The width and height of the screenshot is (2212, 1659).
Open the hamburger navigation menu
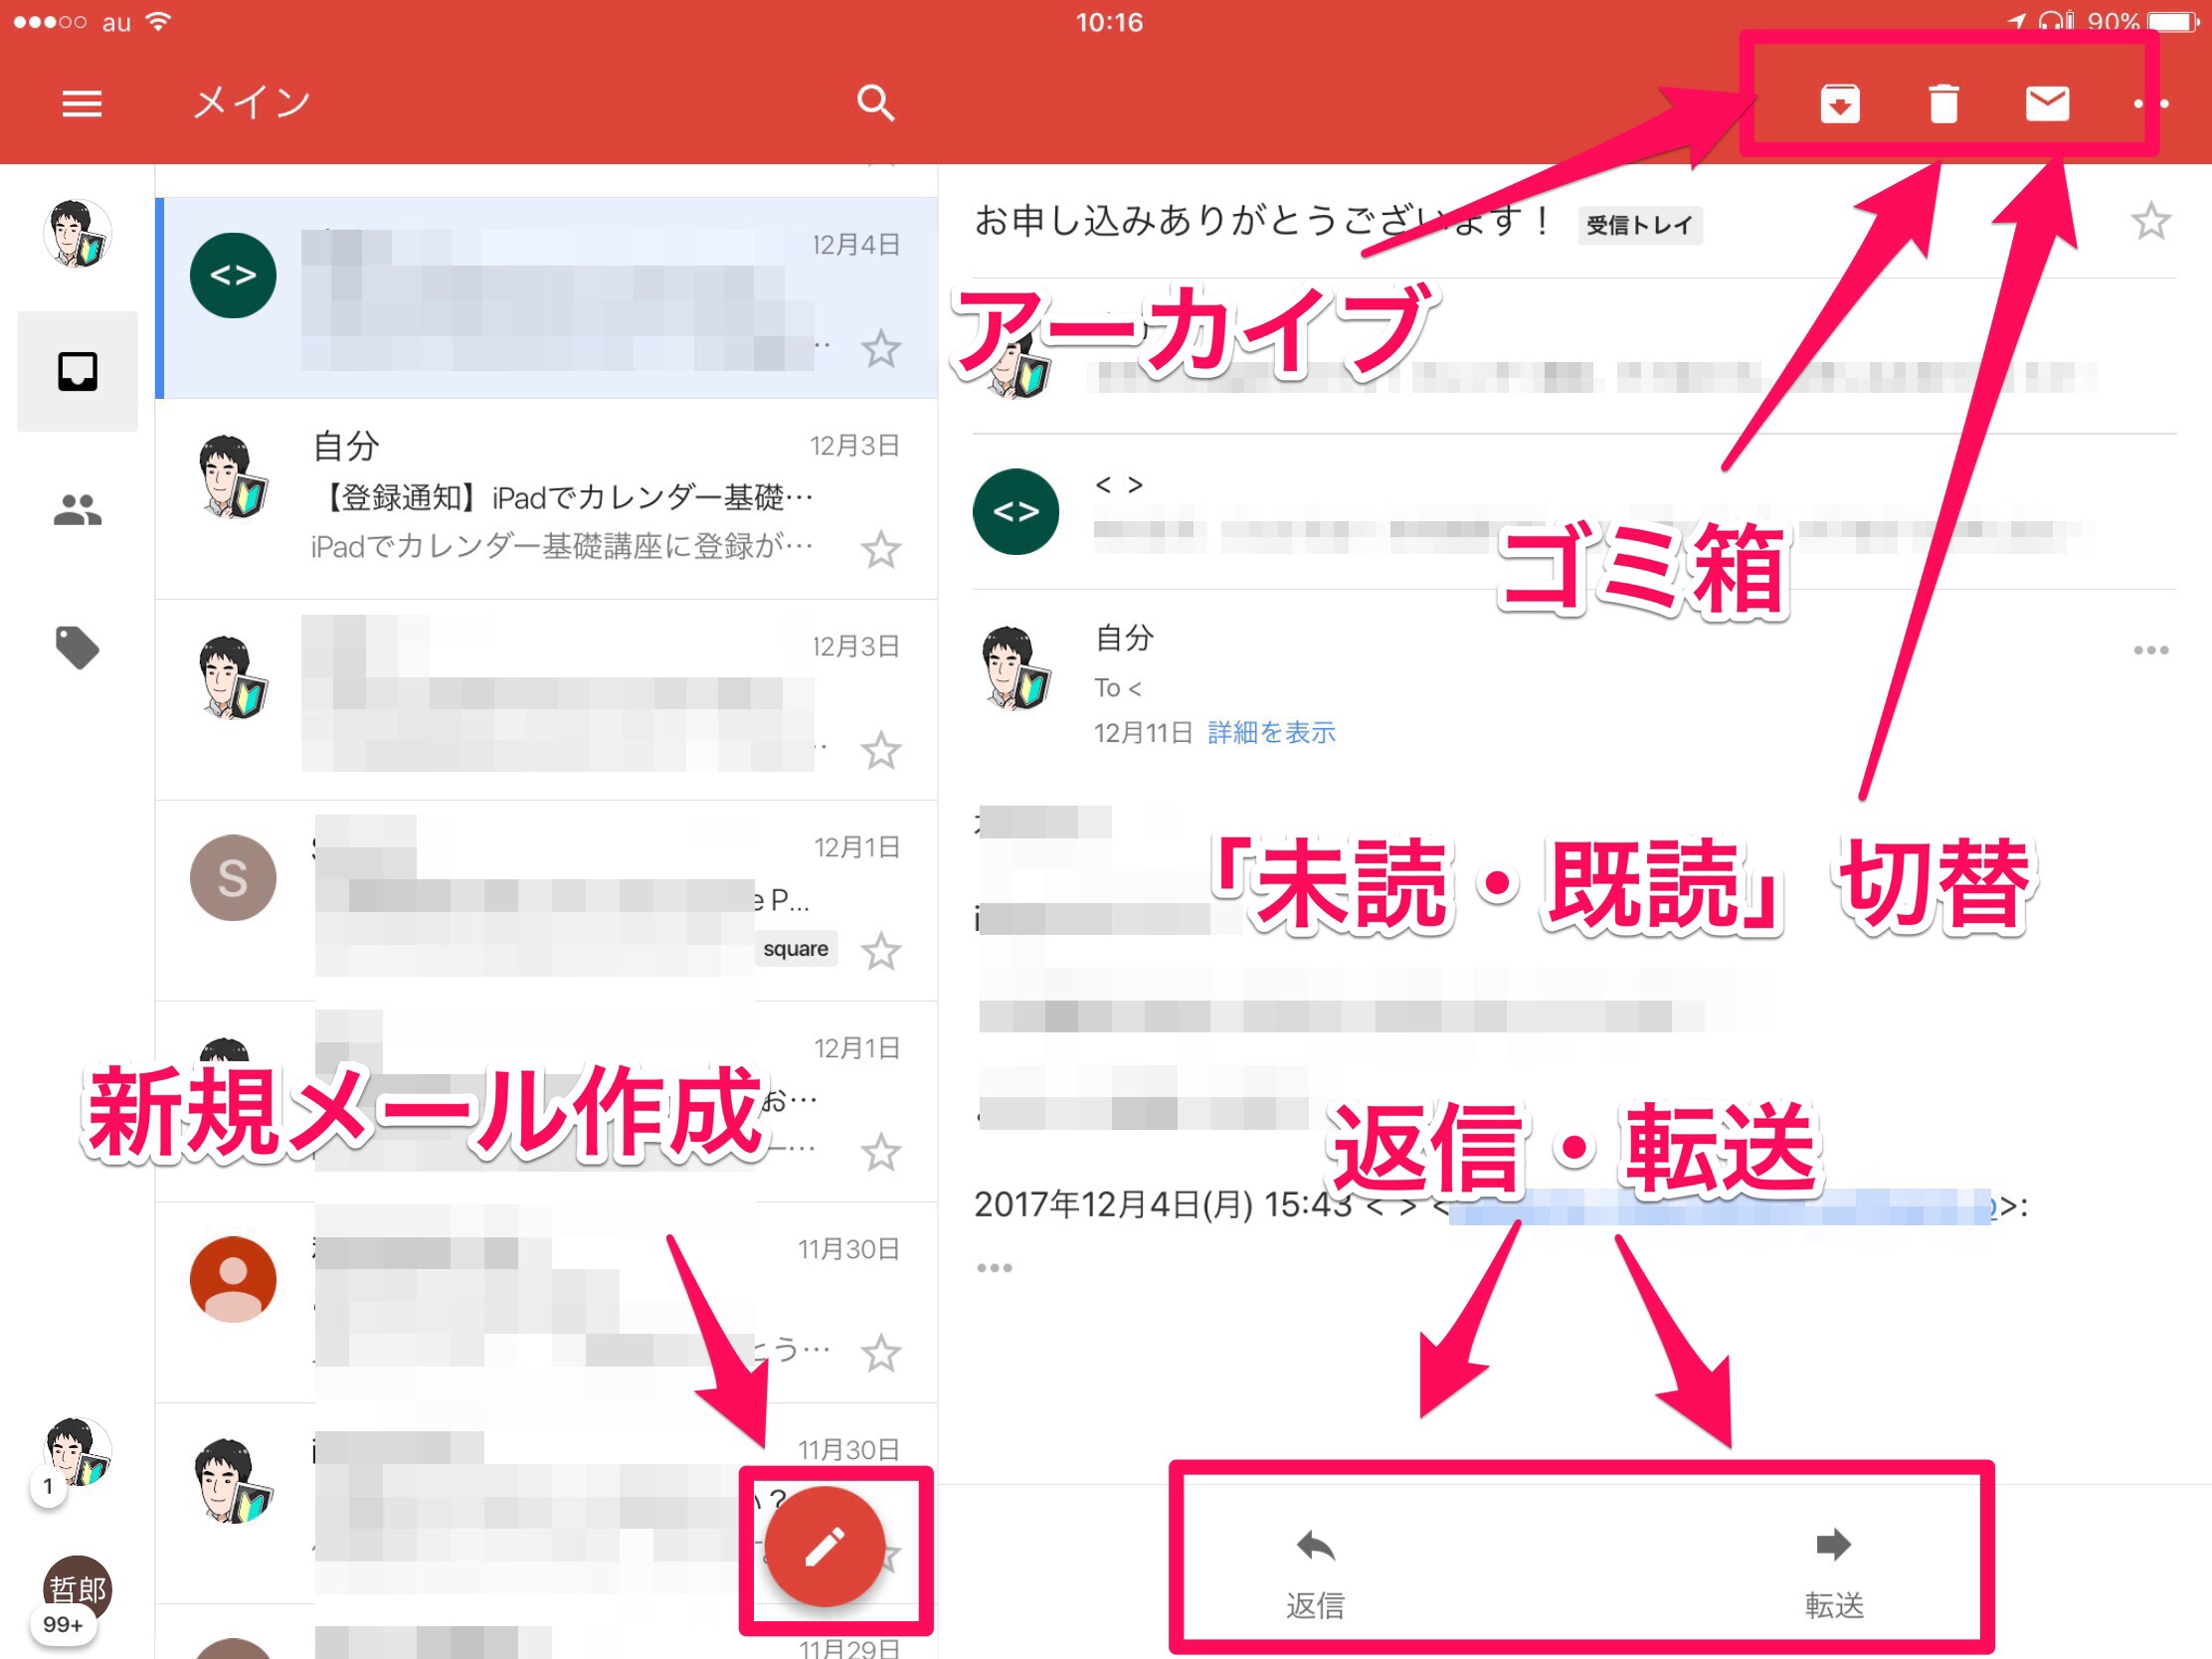click(82, 103)
